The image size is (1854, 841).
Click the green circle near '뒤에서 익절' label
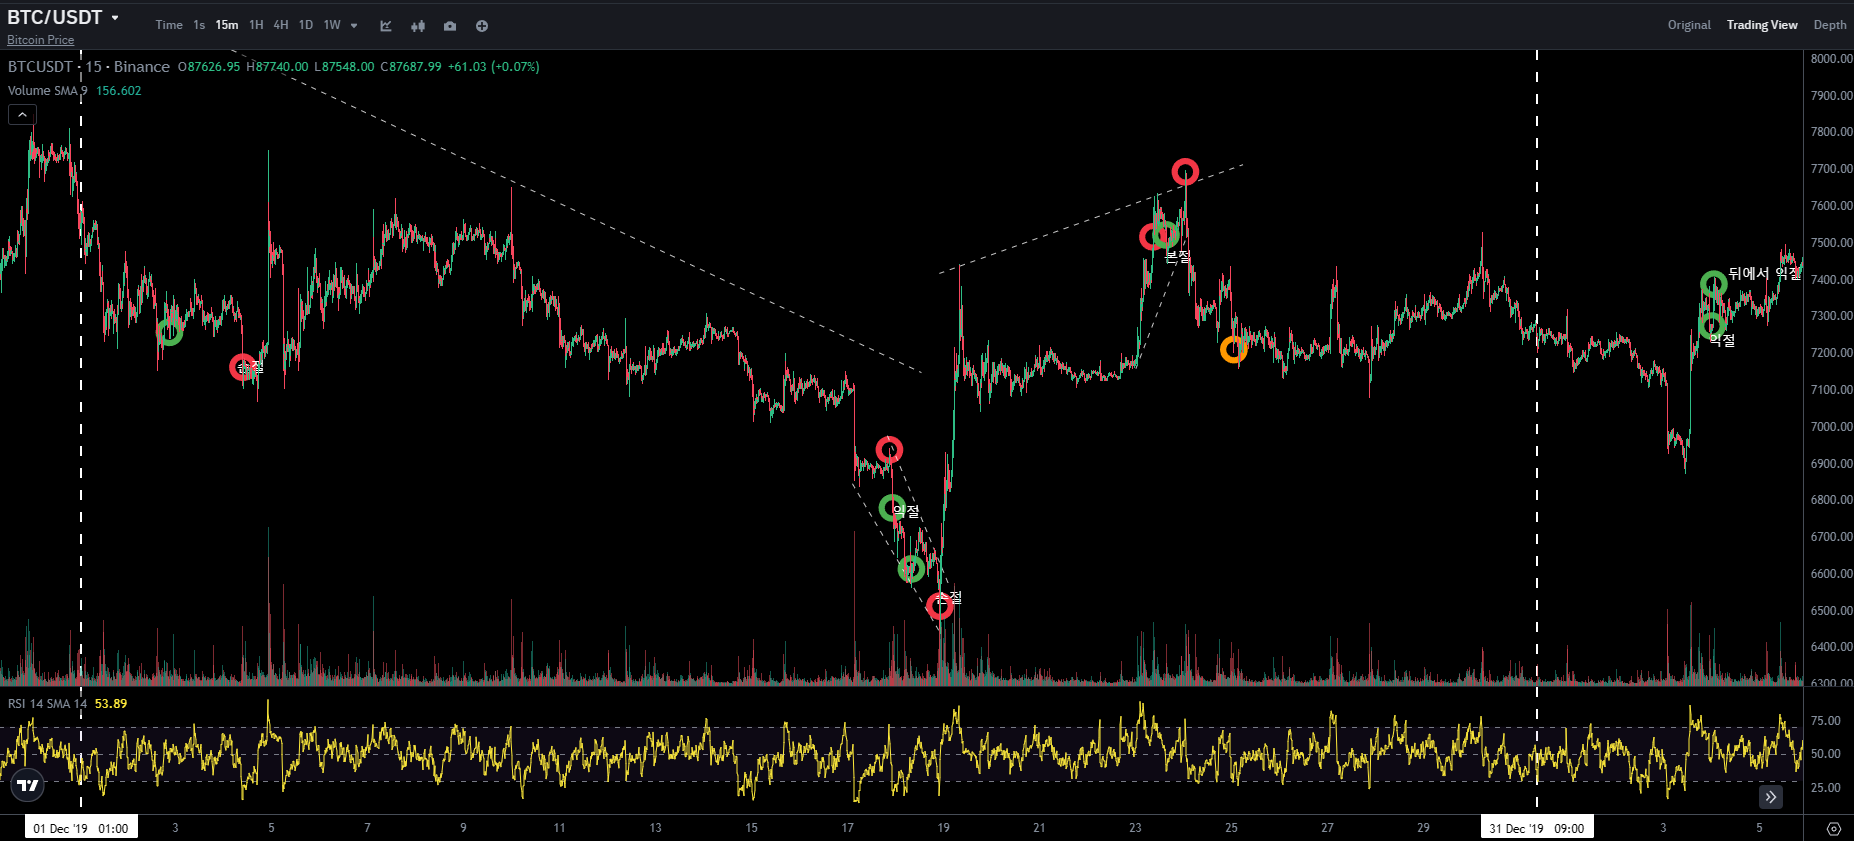(1714, 284)
